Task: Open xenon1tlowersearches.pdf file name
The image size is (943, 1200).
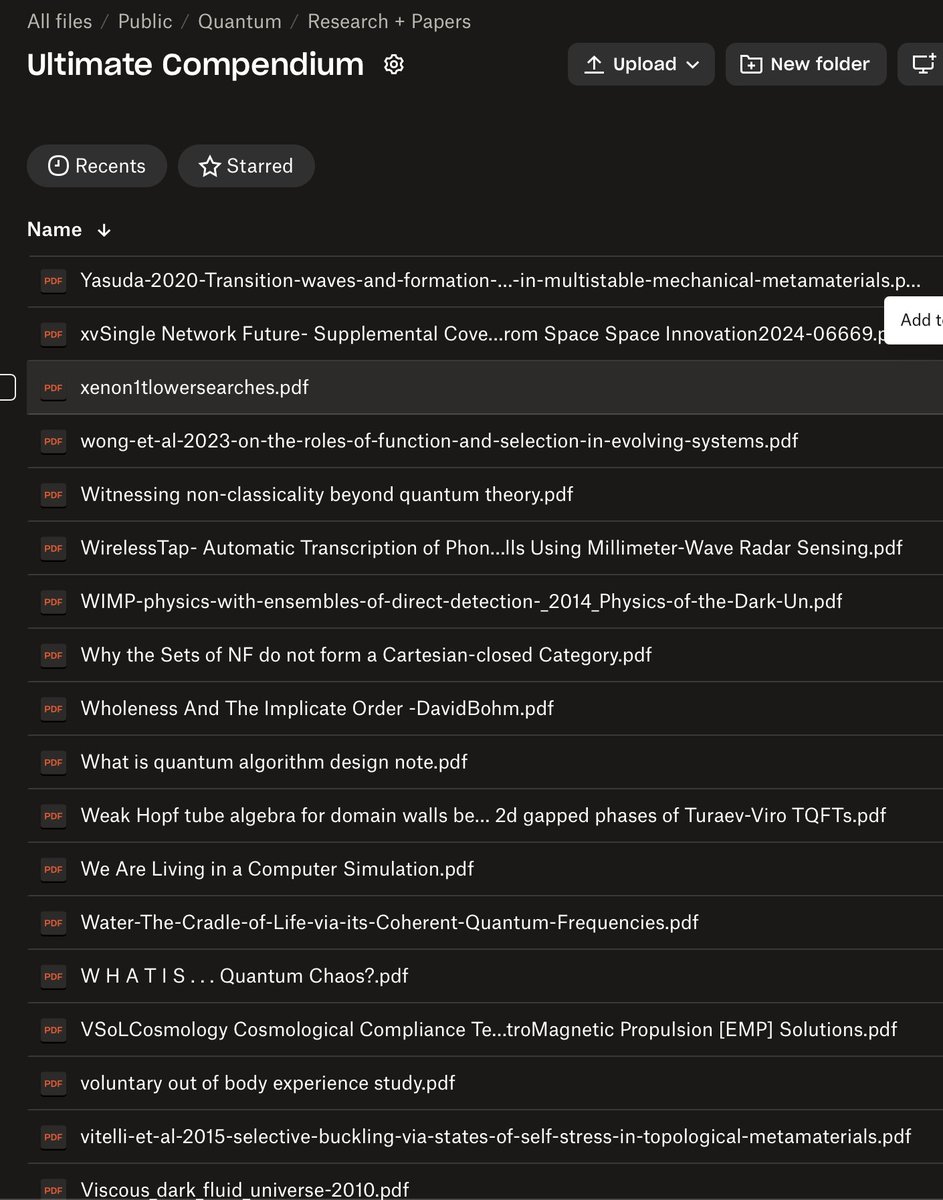Action: 194,387
